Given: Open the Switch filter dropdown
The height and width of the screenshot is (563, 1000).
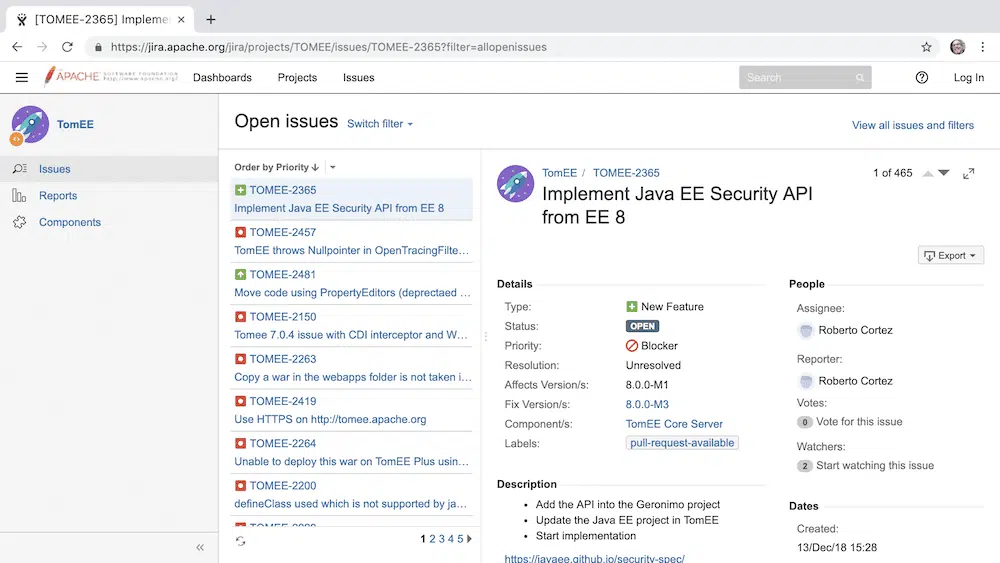Looking at the screenshot, I should (379, 124).
